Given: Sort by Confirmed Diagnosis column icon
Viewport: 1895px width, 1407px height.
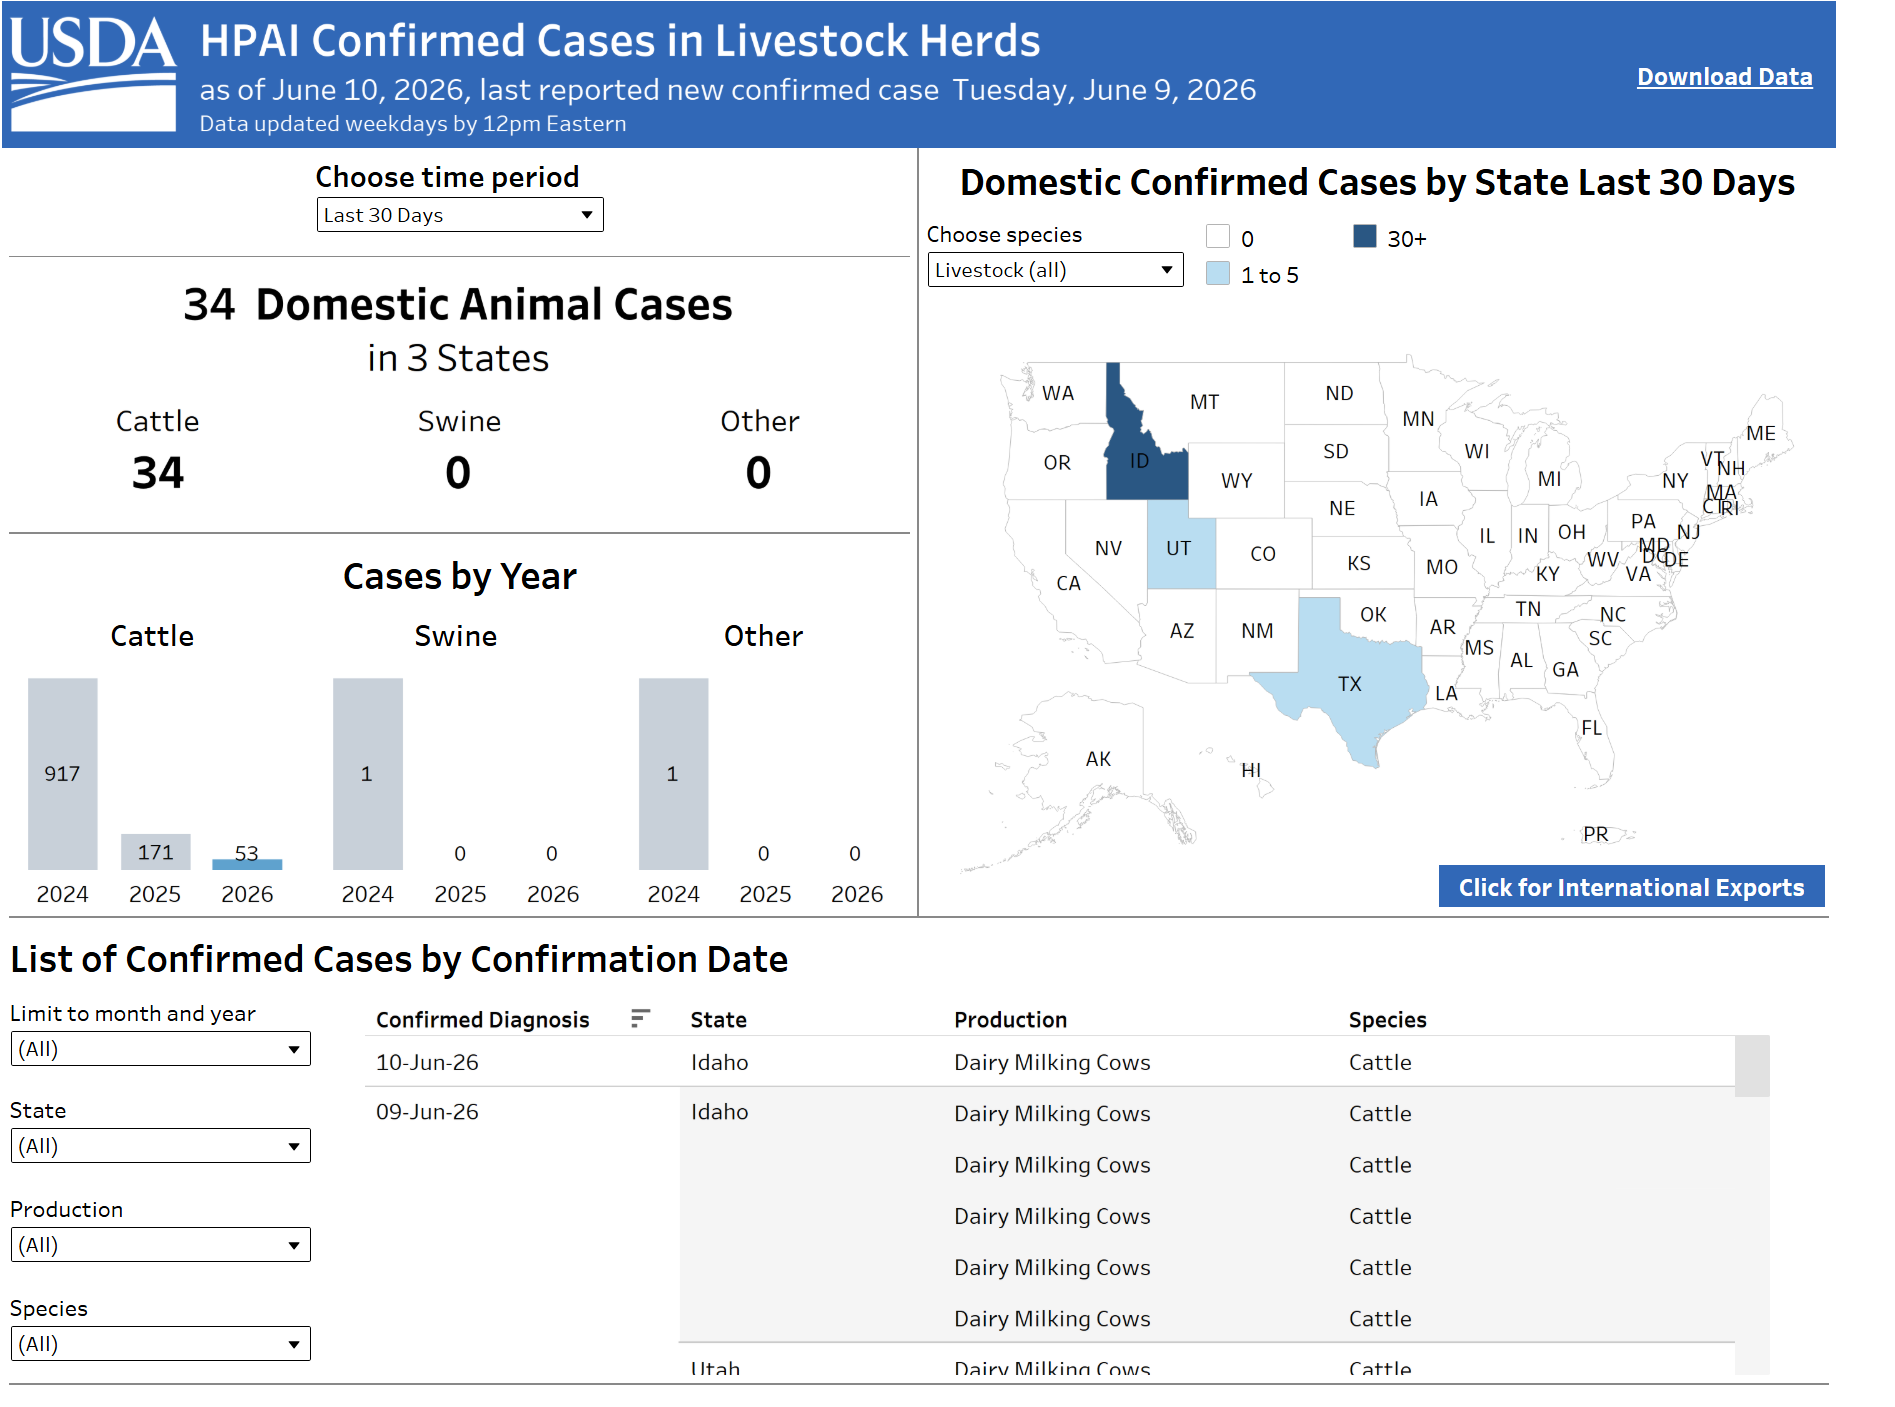Looking at the screenshot, I should point(641,1018).
